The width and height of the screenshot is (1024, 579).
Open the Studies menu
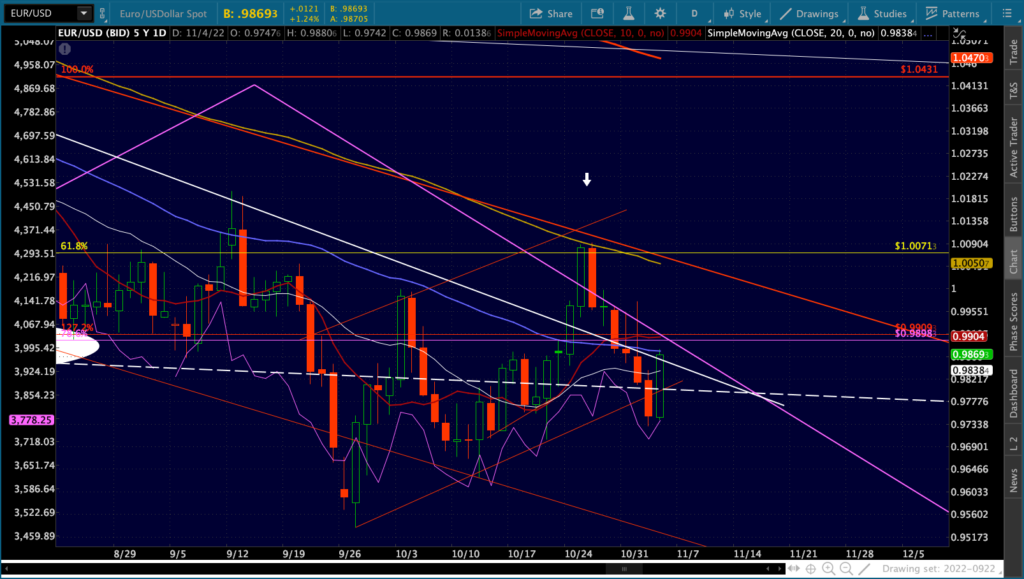coord(882,14)
